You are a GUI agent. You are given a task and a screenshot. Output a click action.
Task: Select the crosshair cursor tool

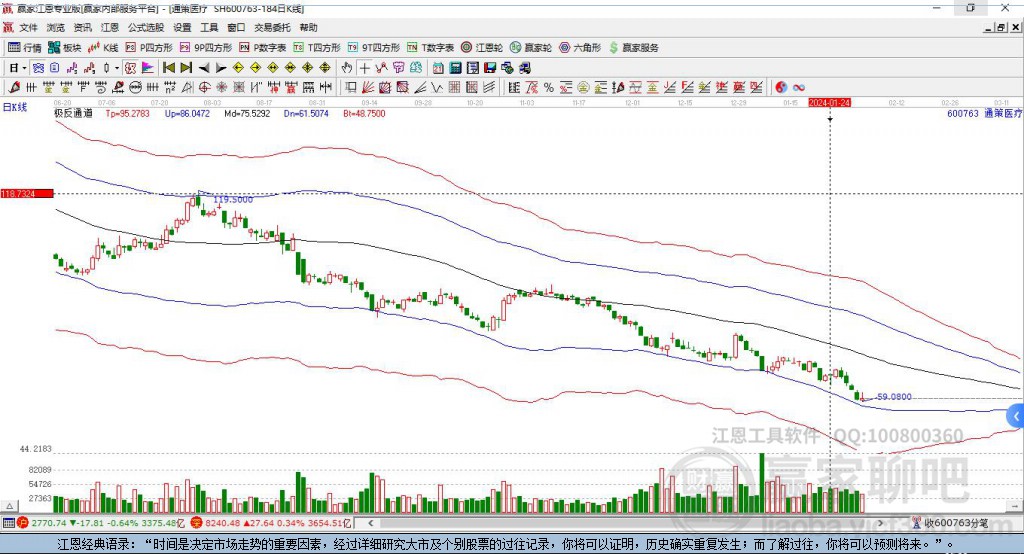[x=364, y=68]
